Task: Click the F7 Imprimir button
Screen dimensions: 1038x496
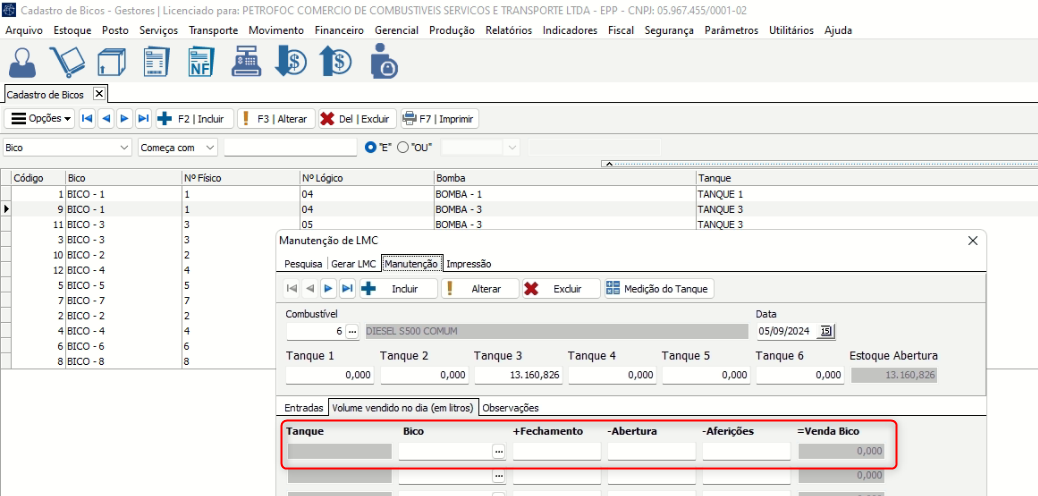Action: point(440,119)
